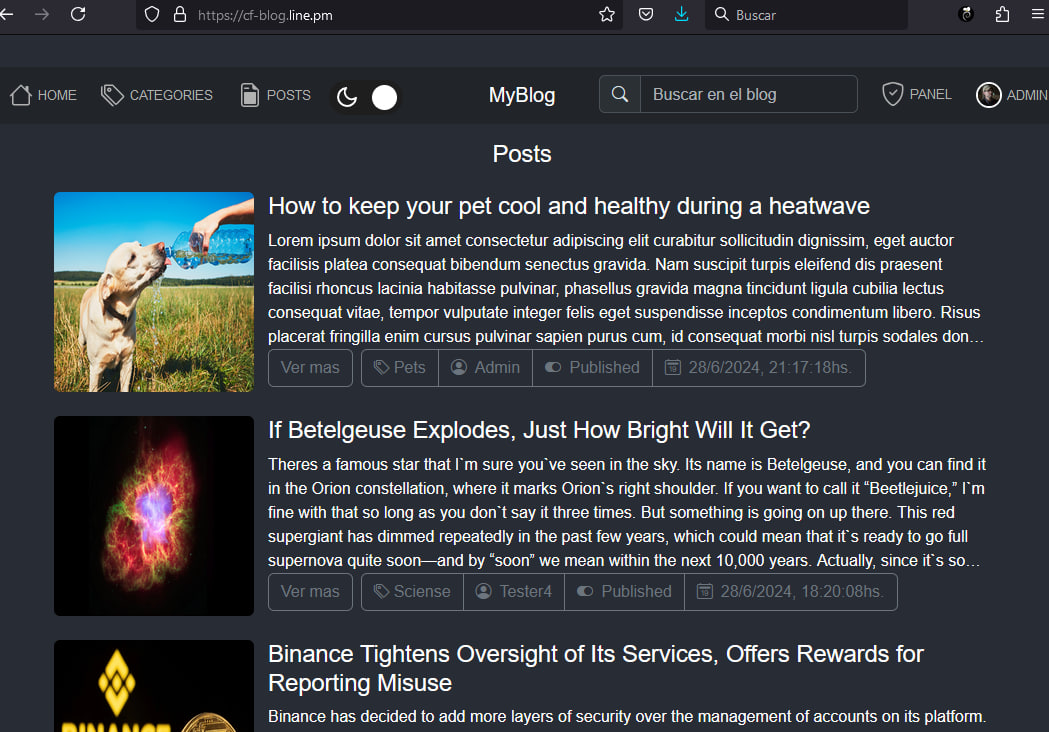Bookmark this page with the star icon

pyautogui.click(x=607, y=15)
